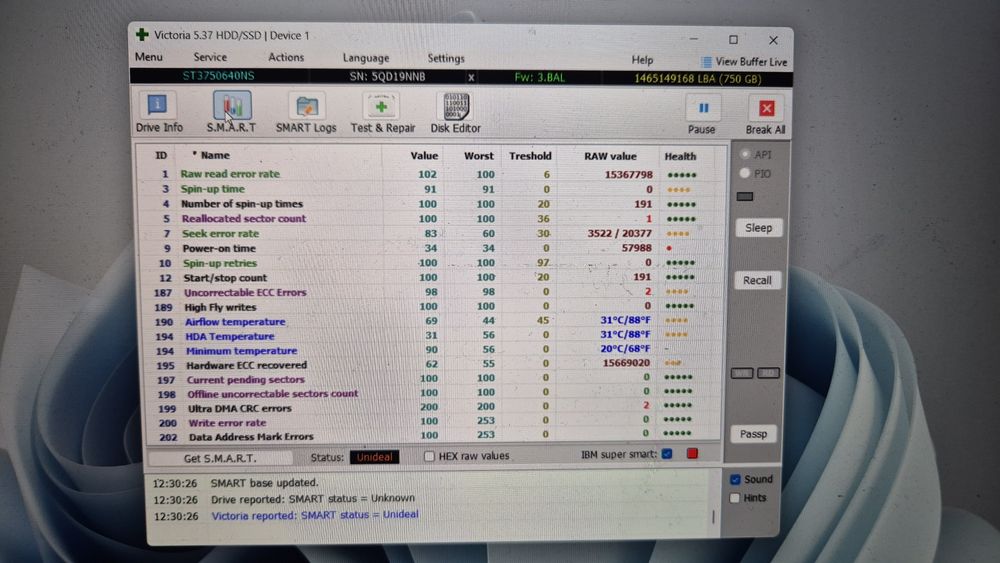Open the Service menu

[210, 57]
